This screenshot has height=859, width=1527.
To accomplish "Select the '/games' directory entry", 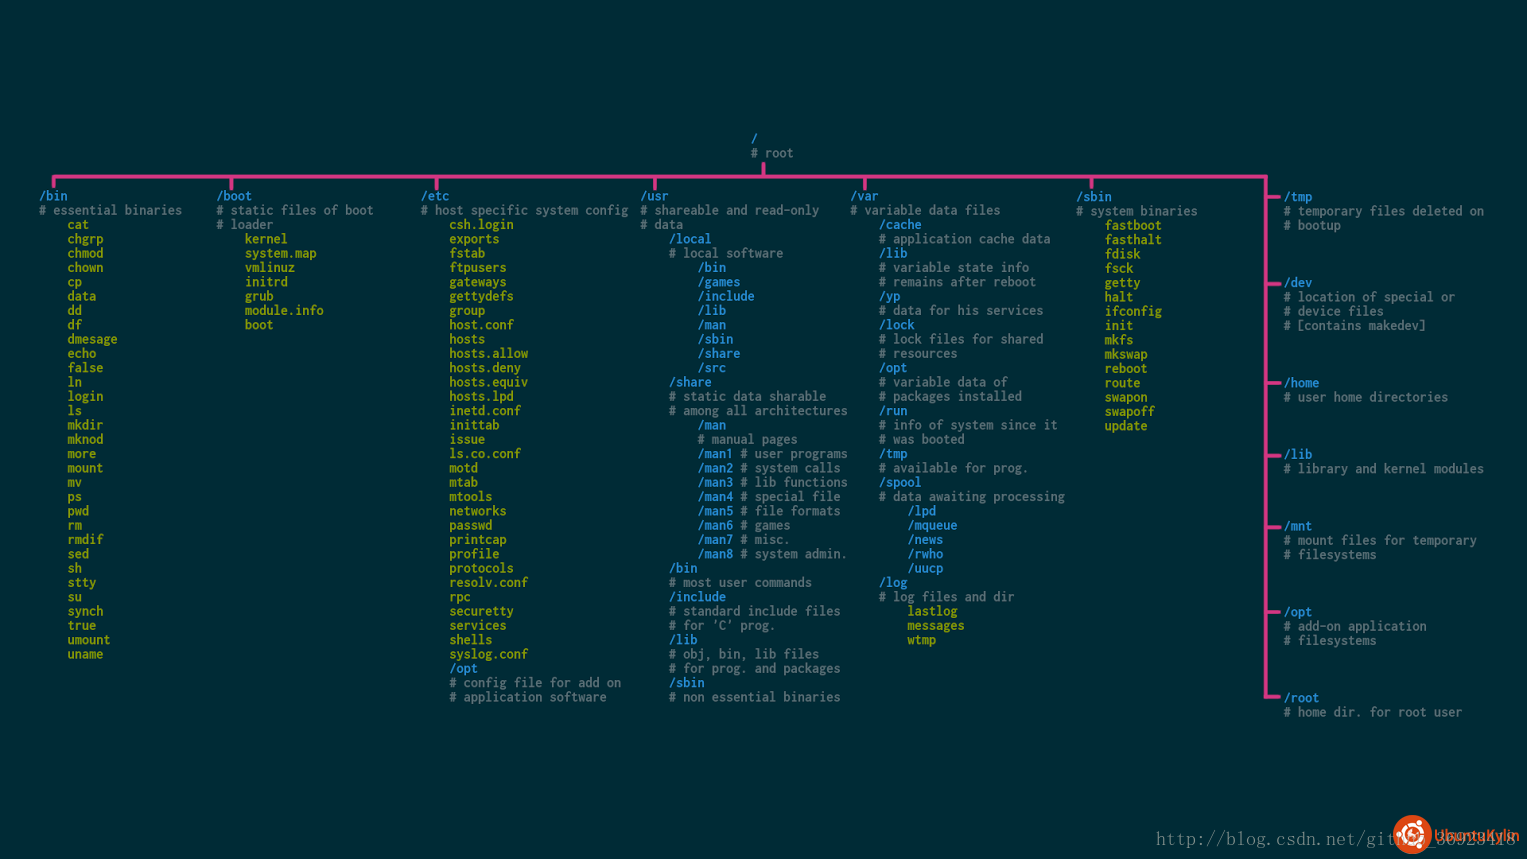I will [x=719, y=282].
